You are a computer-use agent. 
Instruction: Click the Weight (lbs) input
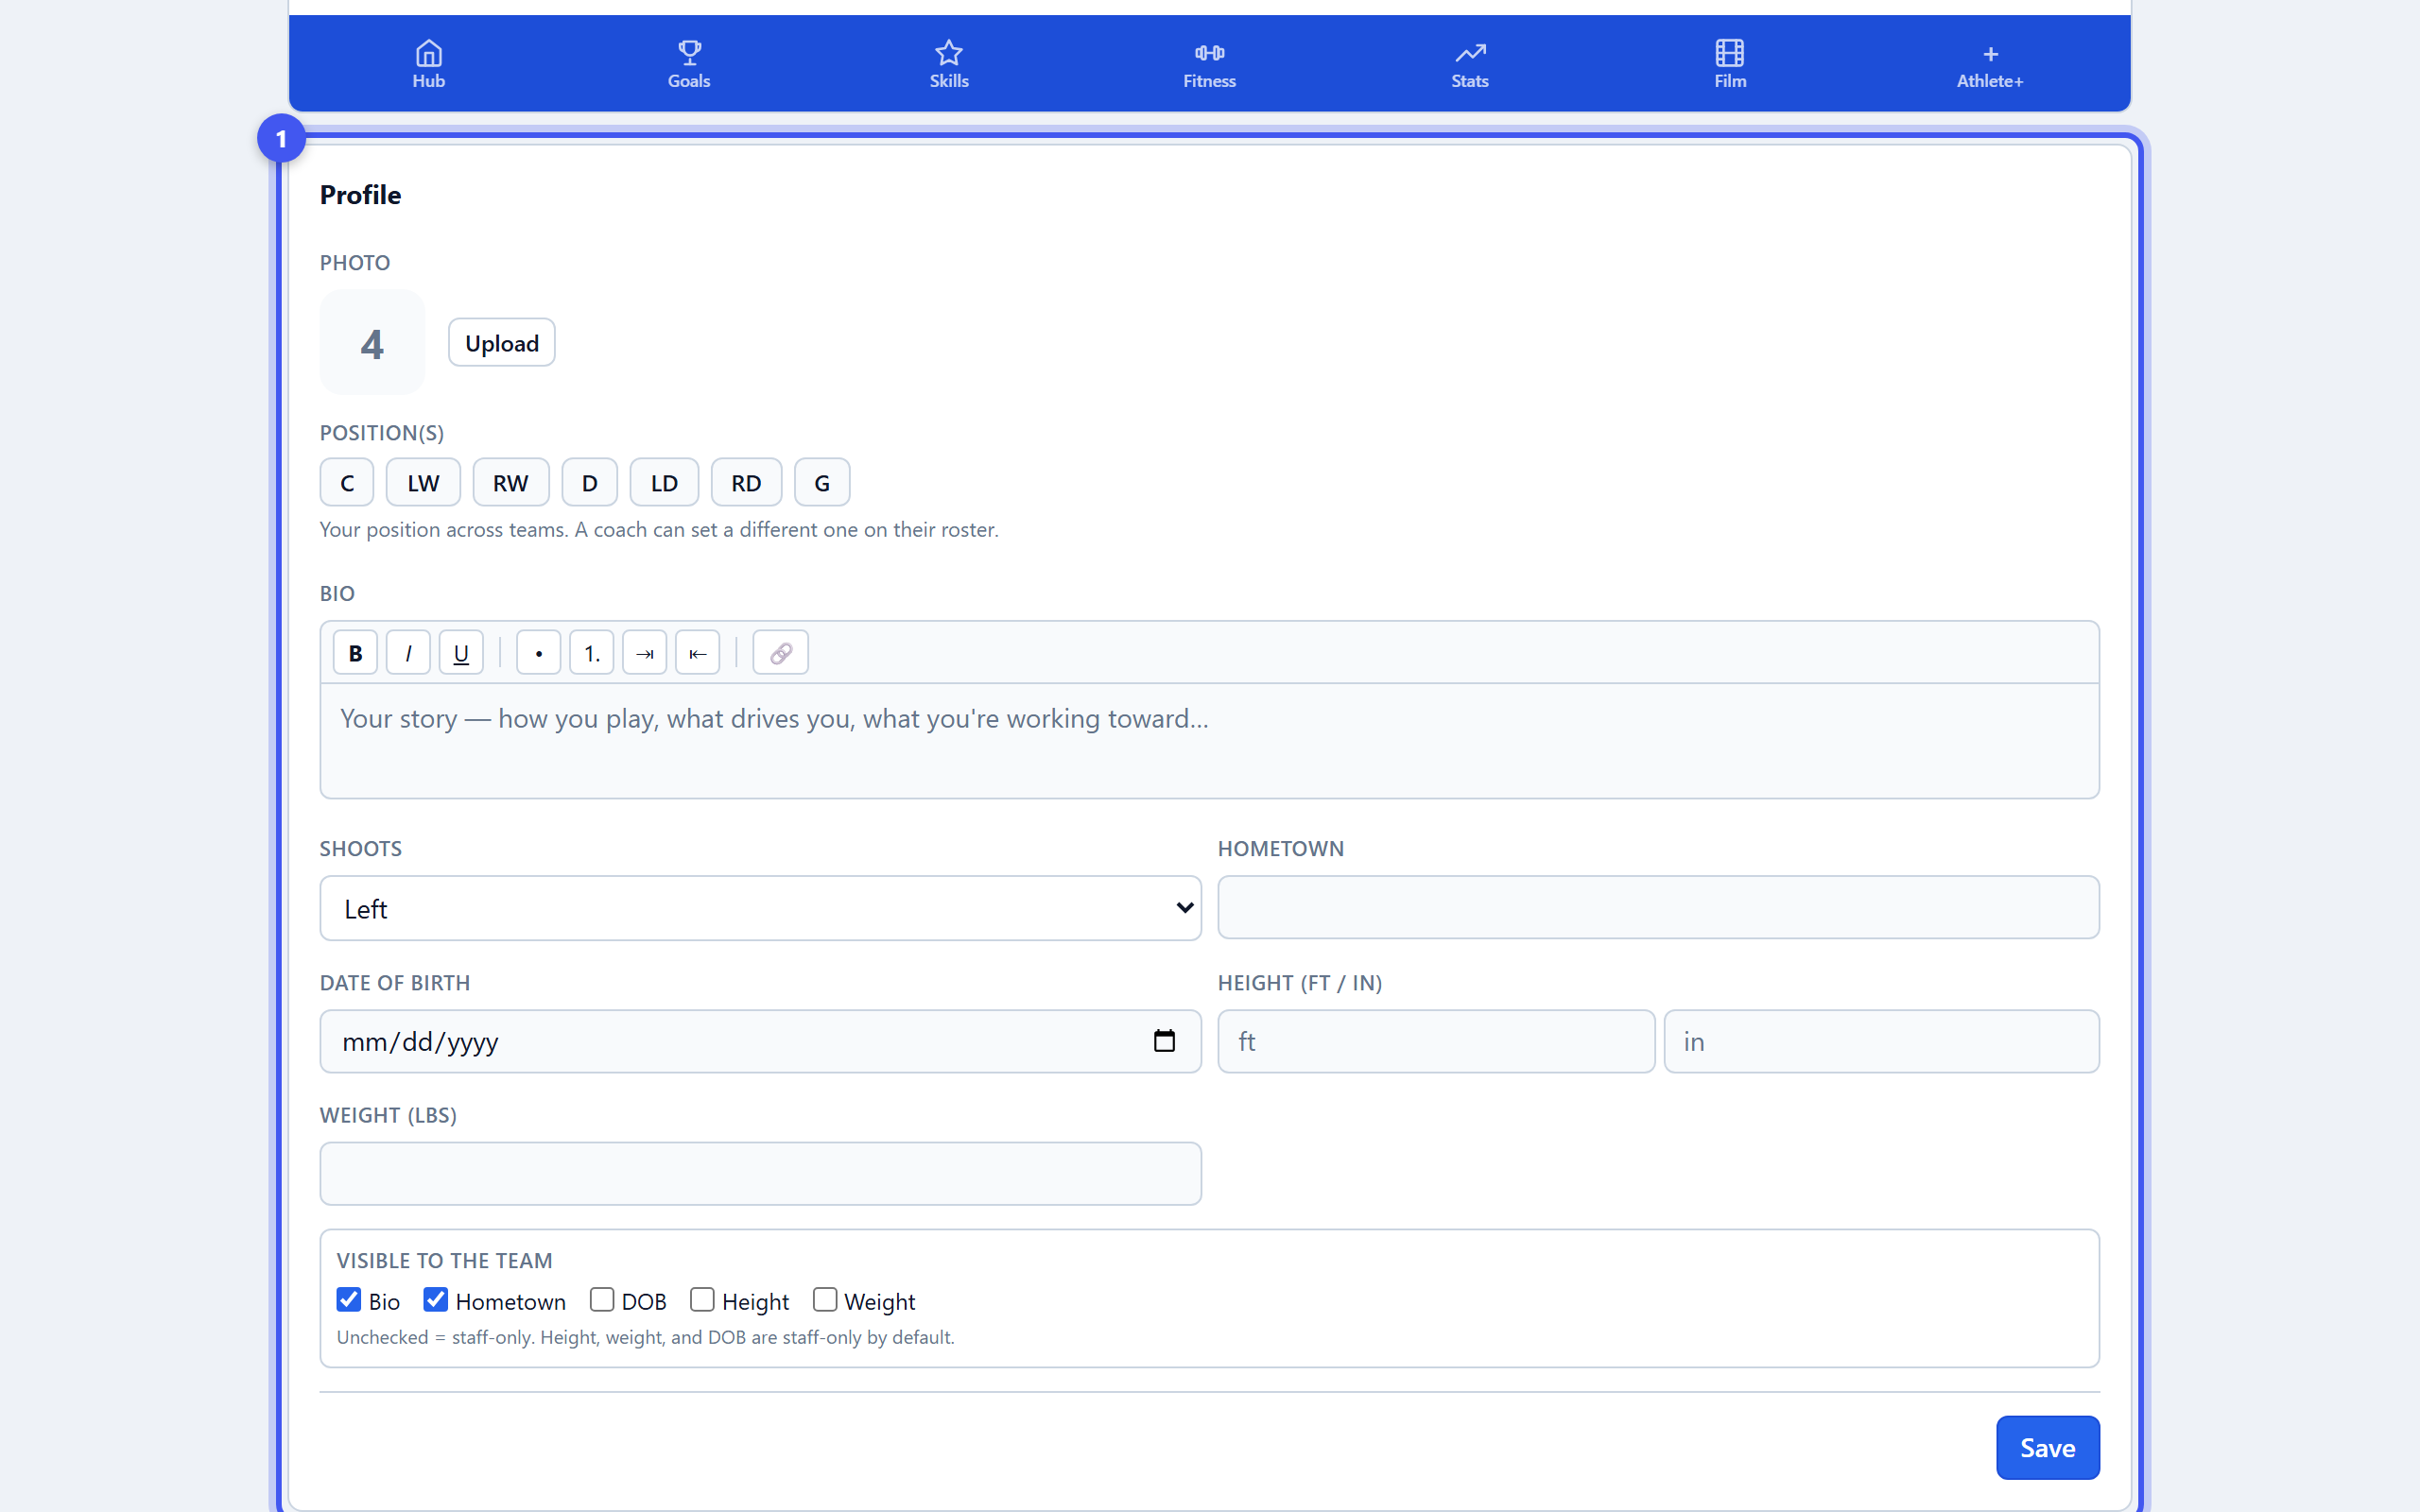click(x=760, y=1174)
